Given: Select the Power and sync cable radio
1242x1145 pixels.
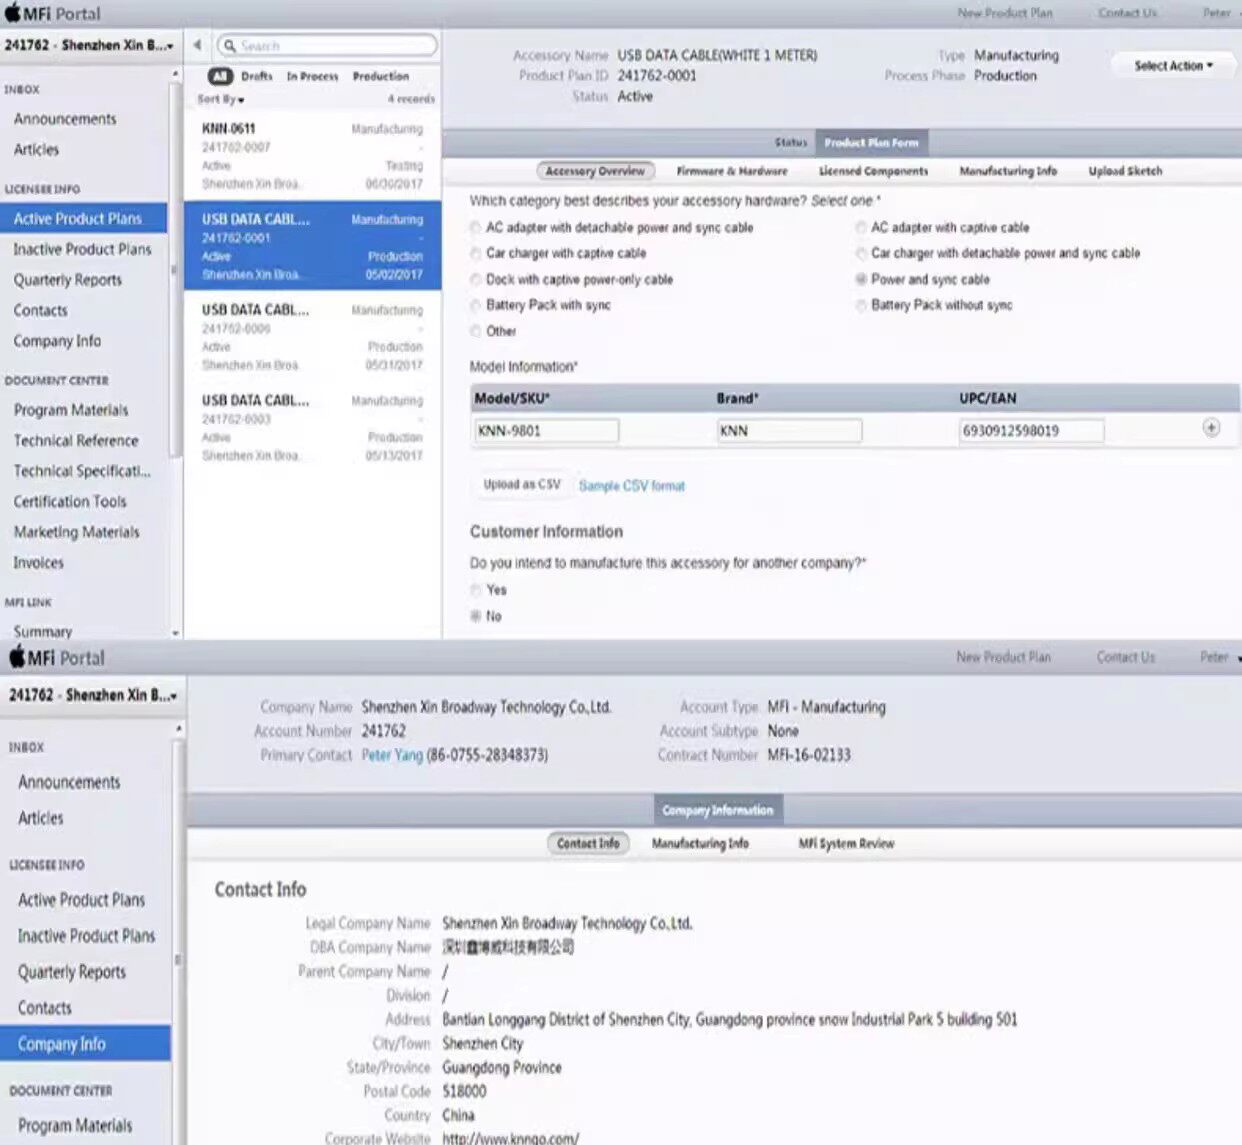Looking at the screenshot, I should [x=861, y=279].
